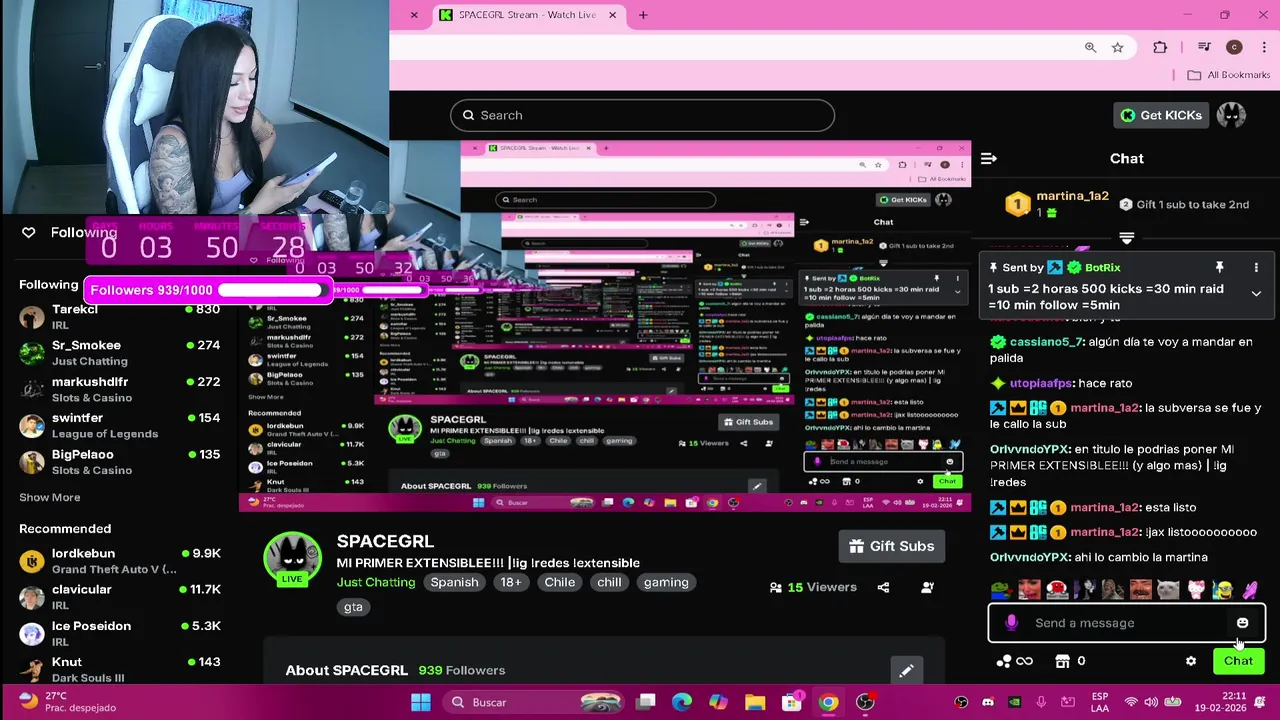Open the Kick shop store icon
The height and width of the screenshot is (720, 1280).
[x=1062, y=661]
